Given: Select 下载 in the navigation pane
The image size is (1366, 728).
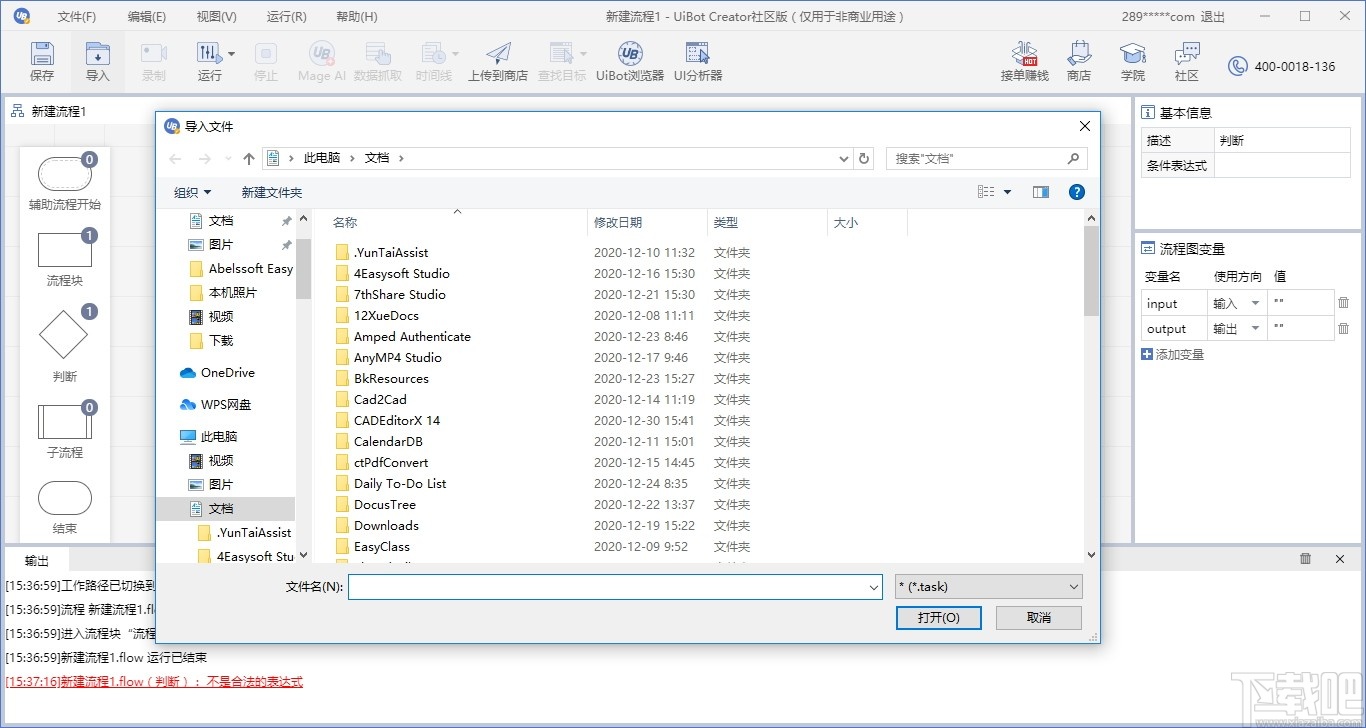Looking at the screenshot, I should [211, 340].
